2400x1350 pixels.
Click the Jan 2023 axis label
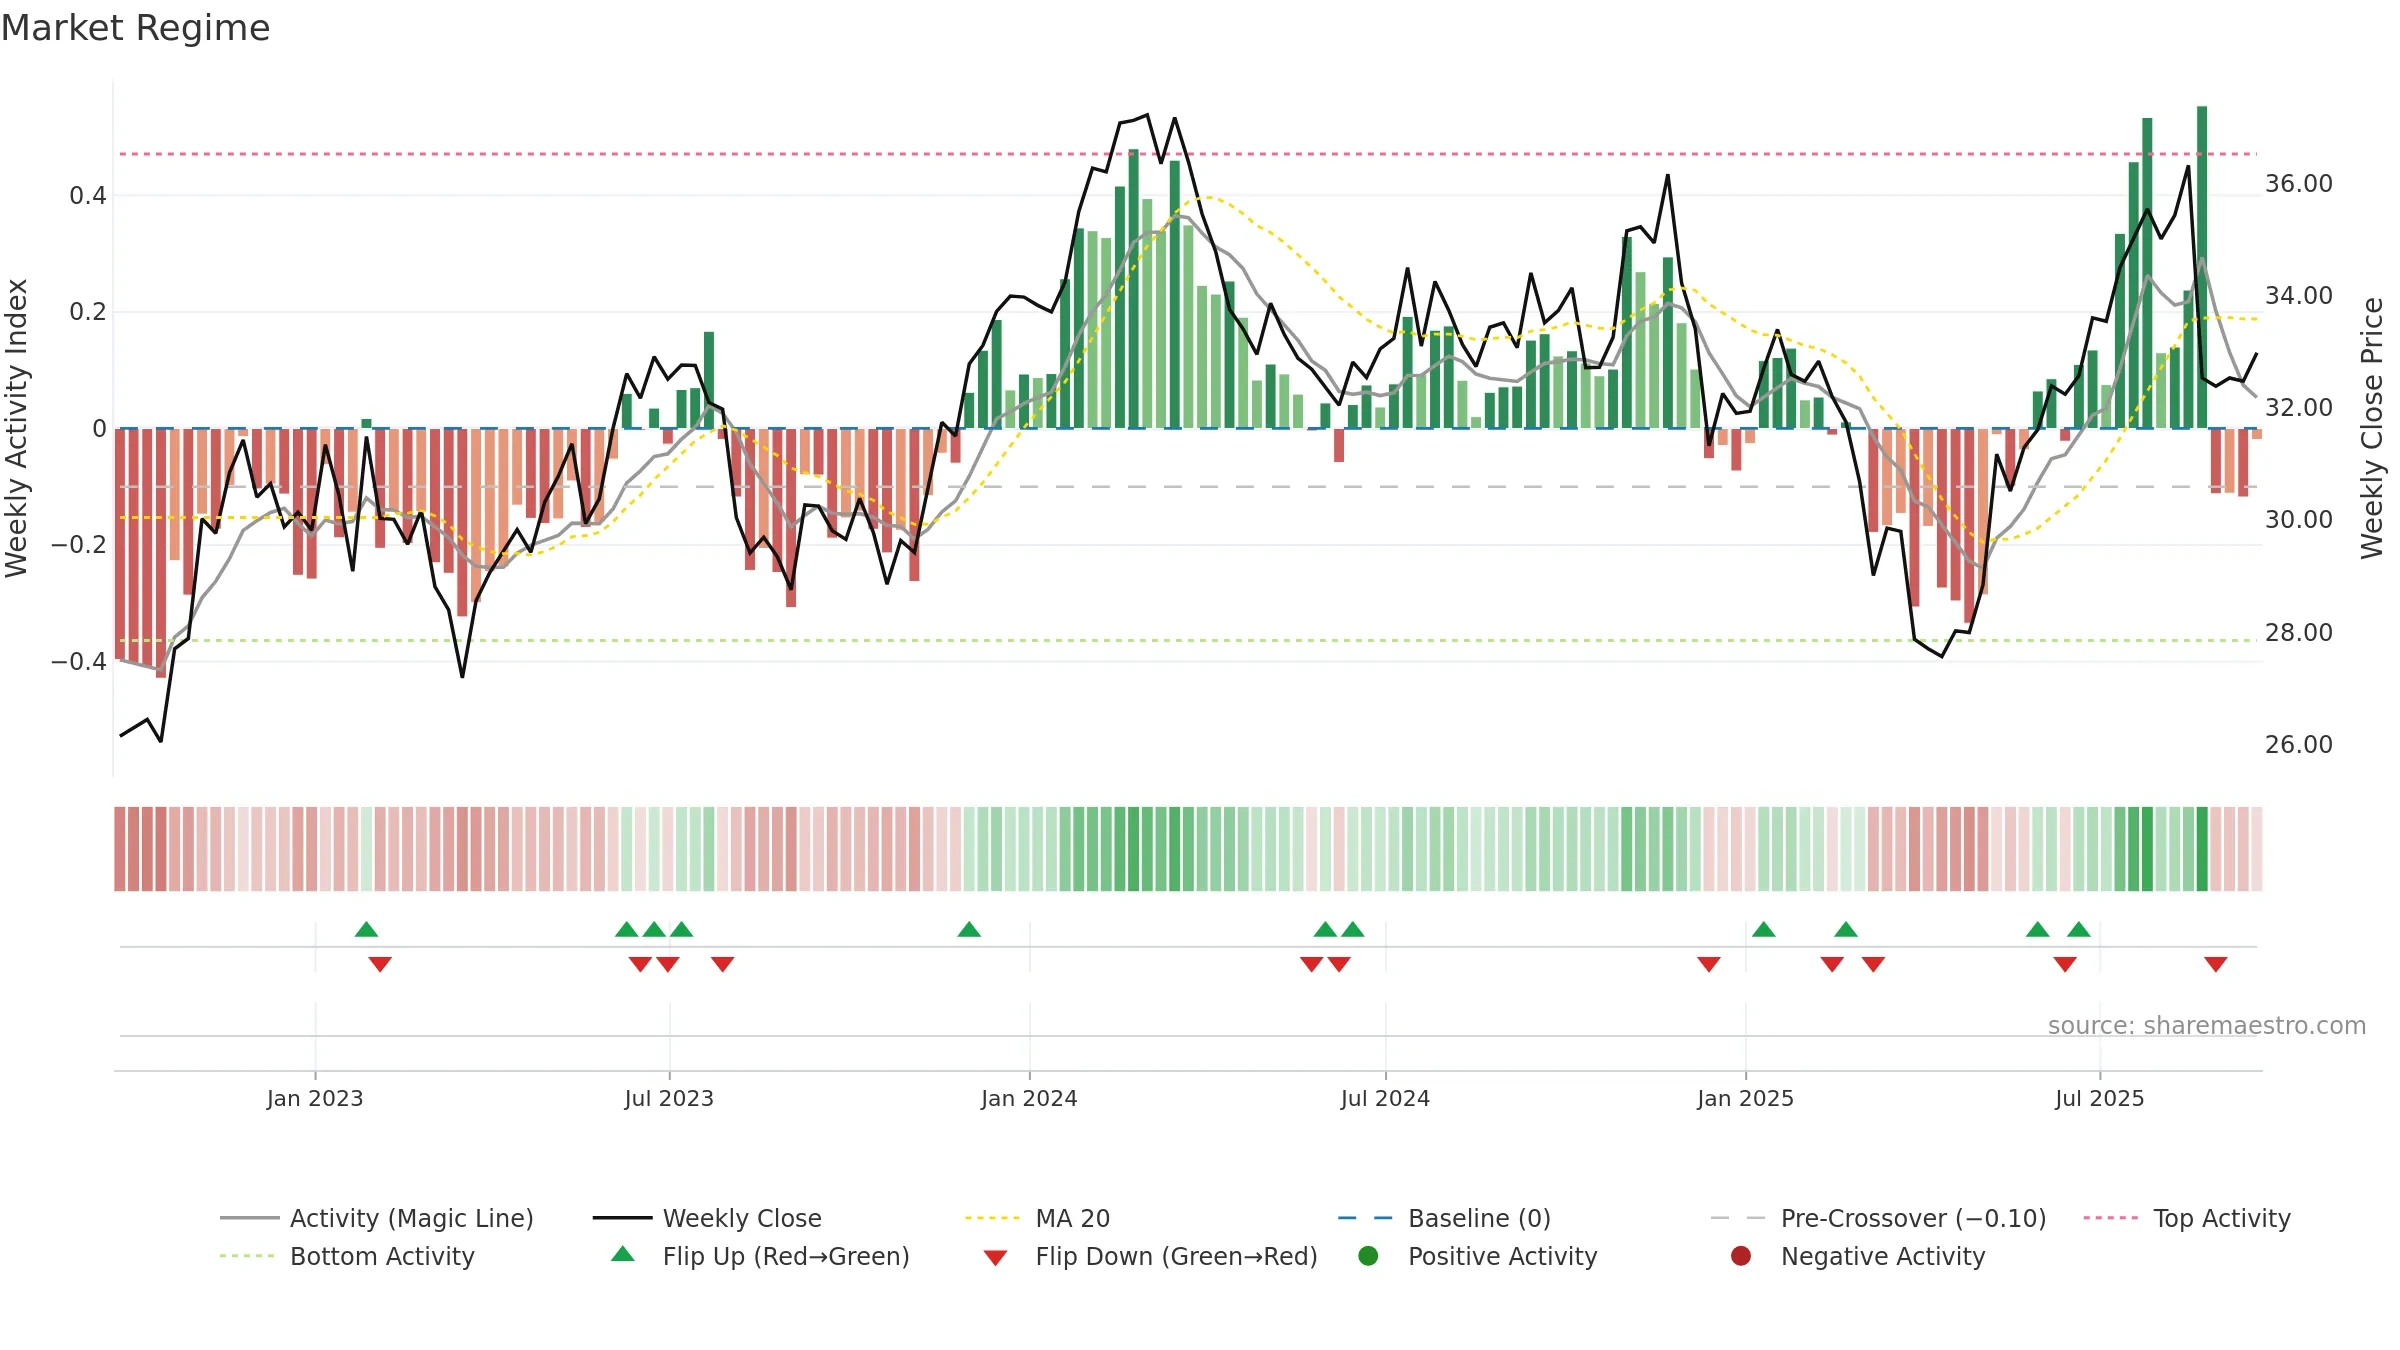(x=315, y=1099)
